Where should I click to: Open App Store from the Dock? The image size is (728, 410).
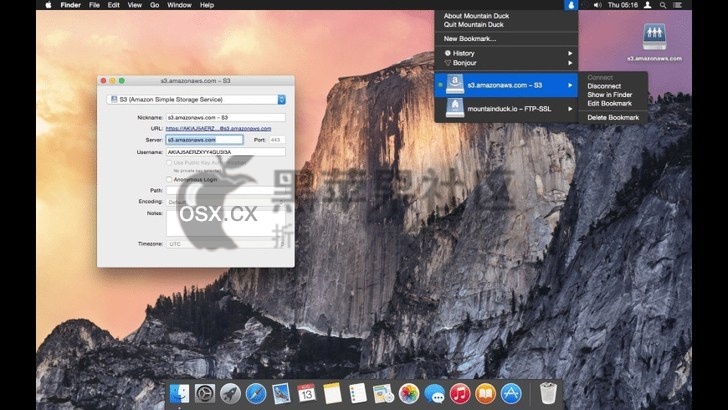tap(511, 394)
